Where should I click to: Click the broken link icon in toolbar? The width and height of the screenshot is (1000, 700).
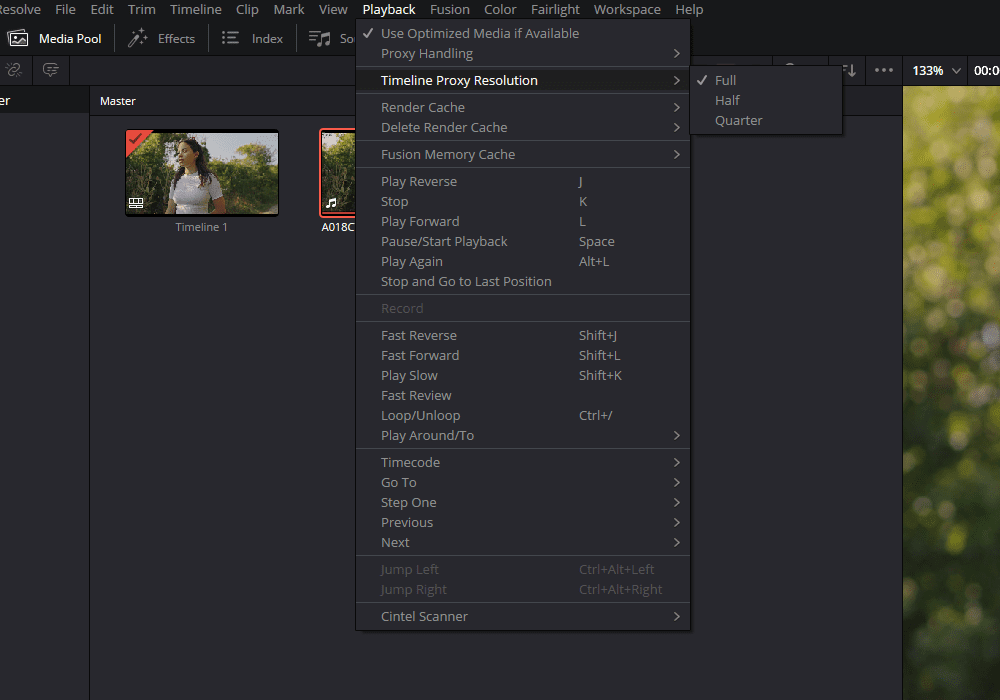(14, 70)
